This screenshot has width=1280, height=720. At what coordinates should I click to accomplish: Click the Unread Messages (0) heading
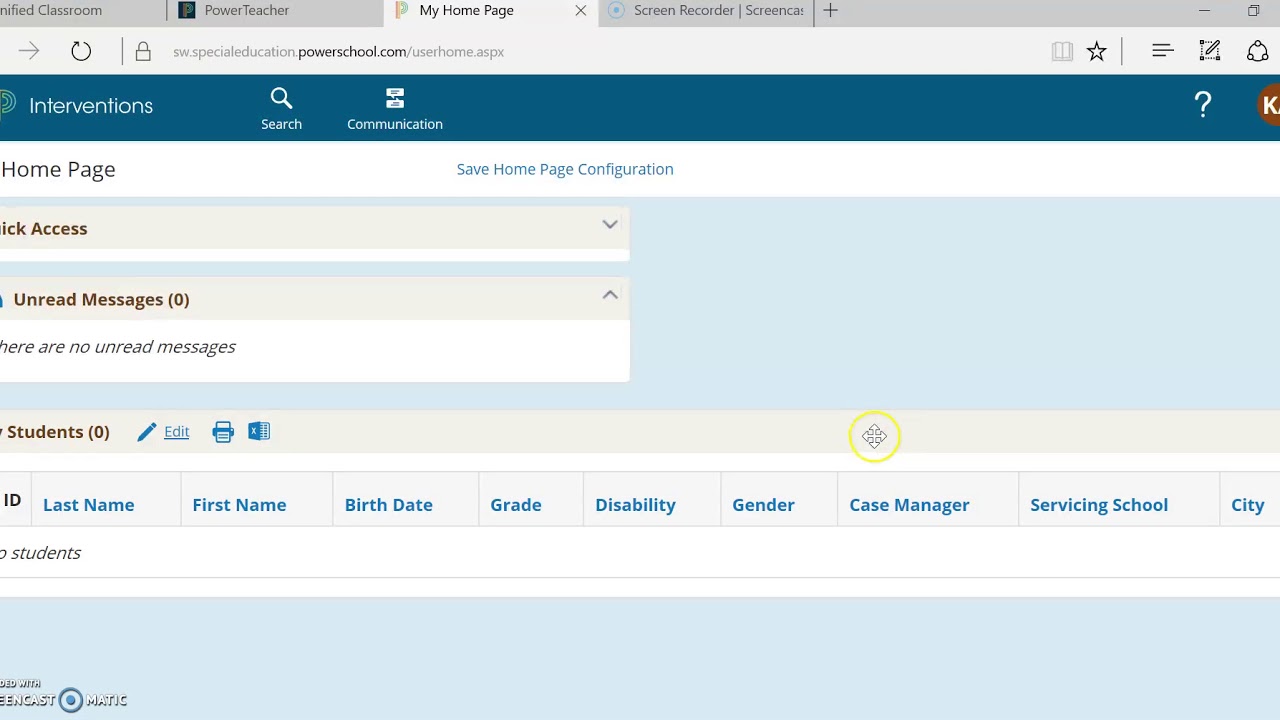coord(101,299)
